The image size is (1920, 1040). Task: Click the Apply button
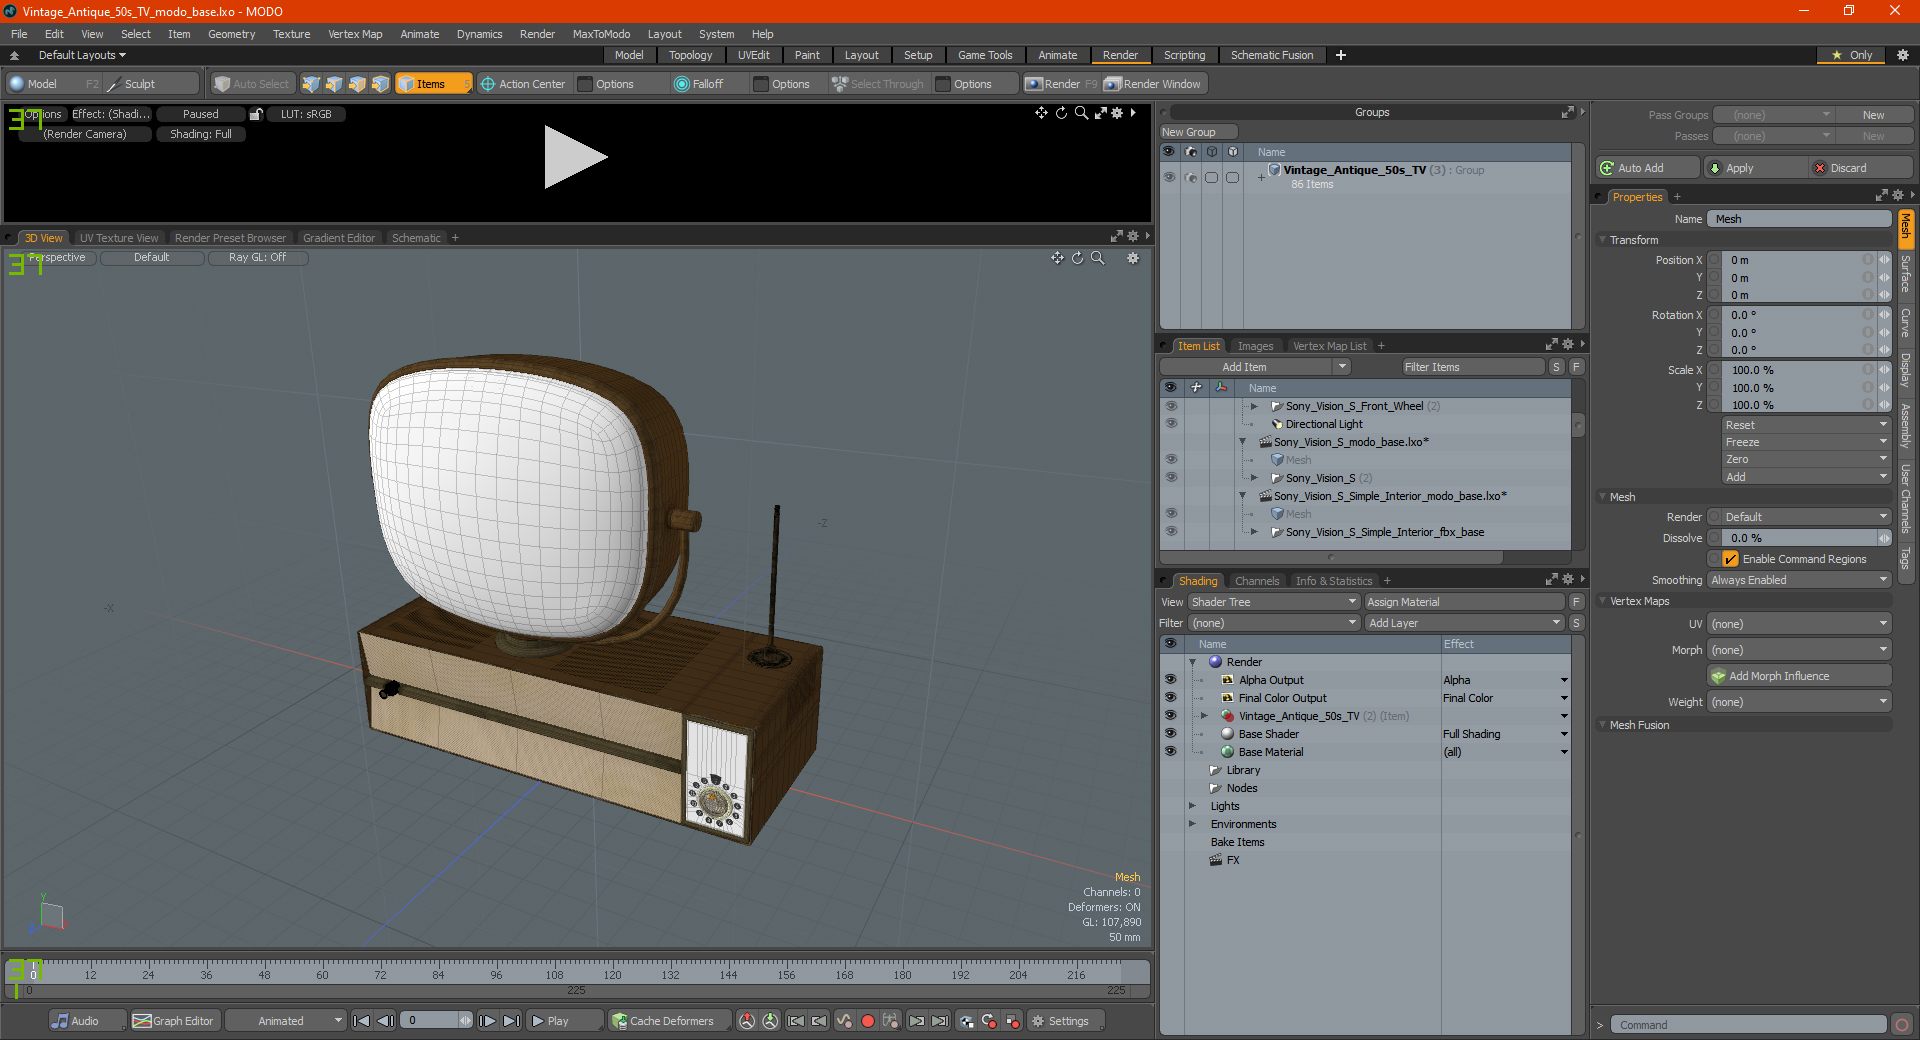pyautogui.click(x=1756, y=168)
